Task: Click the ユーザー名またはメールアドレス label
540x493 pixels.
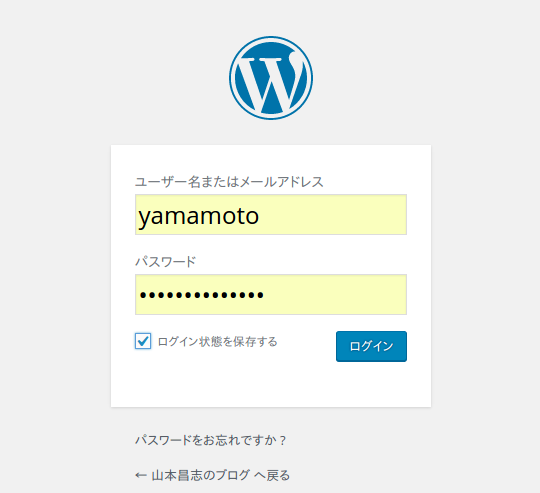Action: point(229,182)
